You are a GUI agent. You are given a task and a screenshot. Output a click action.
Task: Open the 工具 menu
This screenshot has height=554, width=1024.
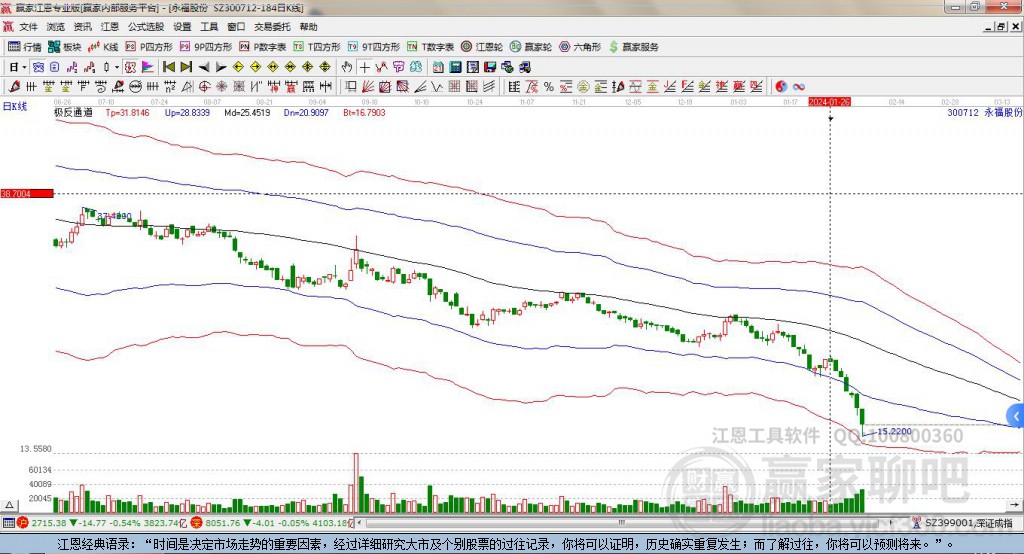coord(209,27)
